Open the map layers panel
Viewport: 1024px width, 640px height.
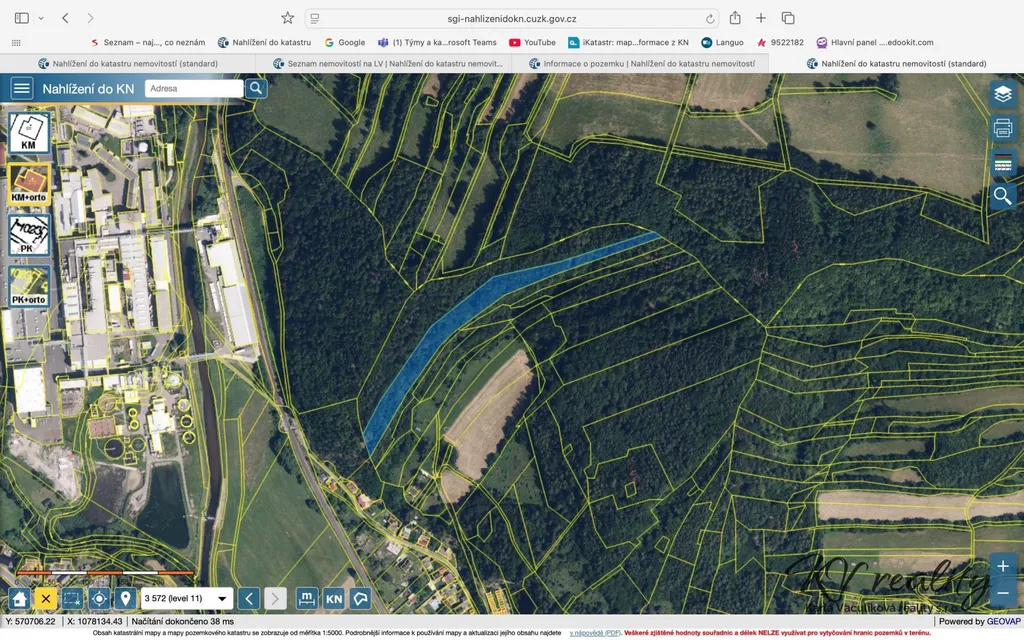click(x=1002, y=94)
